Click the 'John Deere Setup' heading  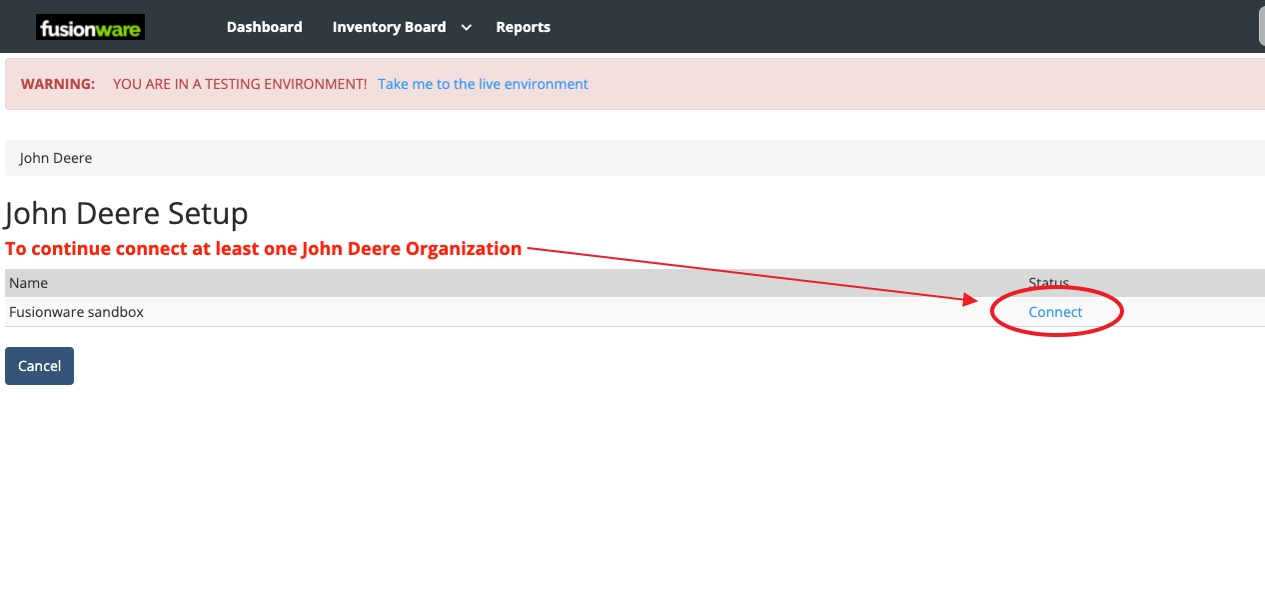(127, 214)
